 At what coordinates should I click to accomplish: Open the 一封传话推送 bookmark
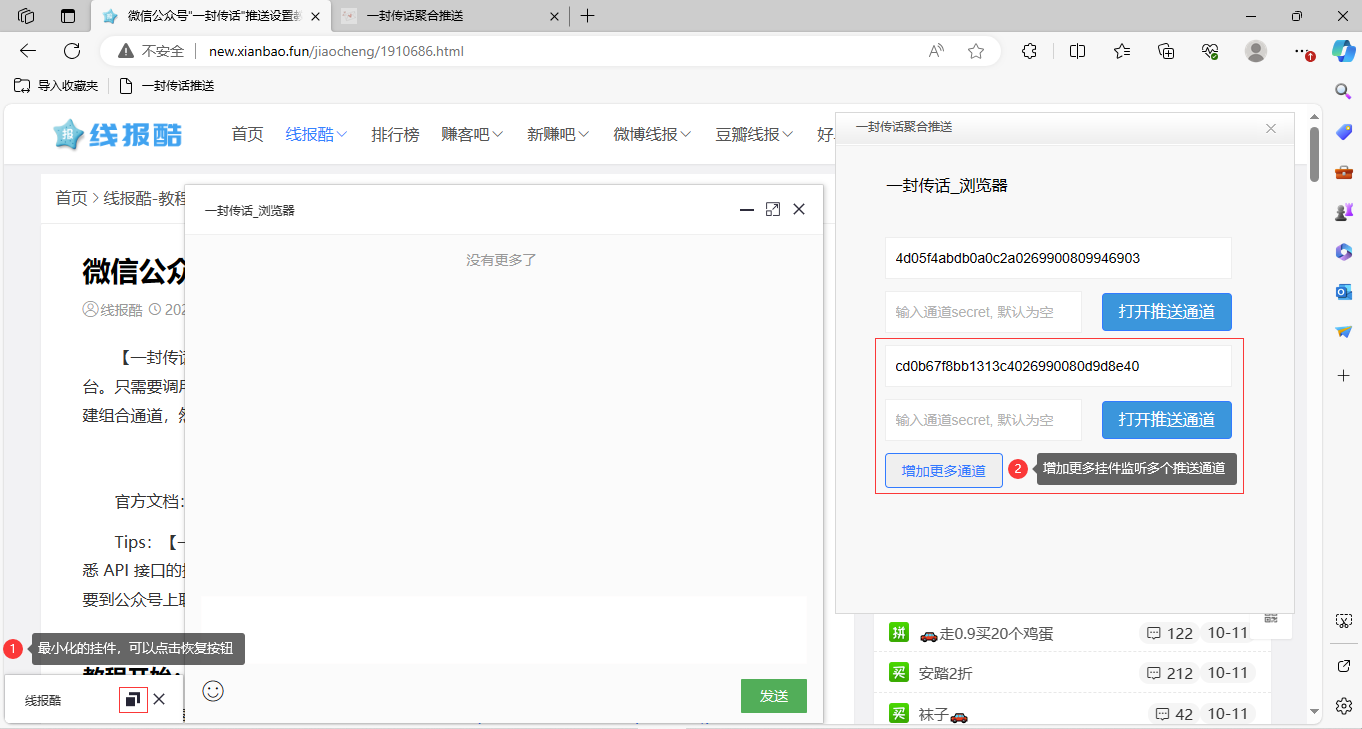click(x=166, y=86)
